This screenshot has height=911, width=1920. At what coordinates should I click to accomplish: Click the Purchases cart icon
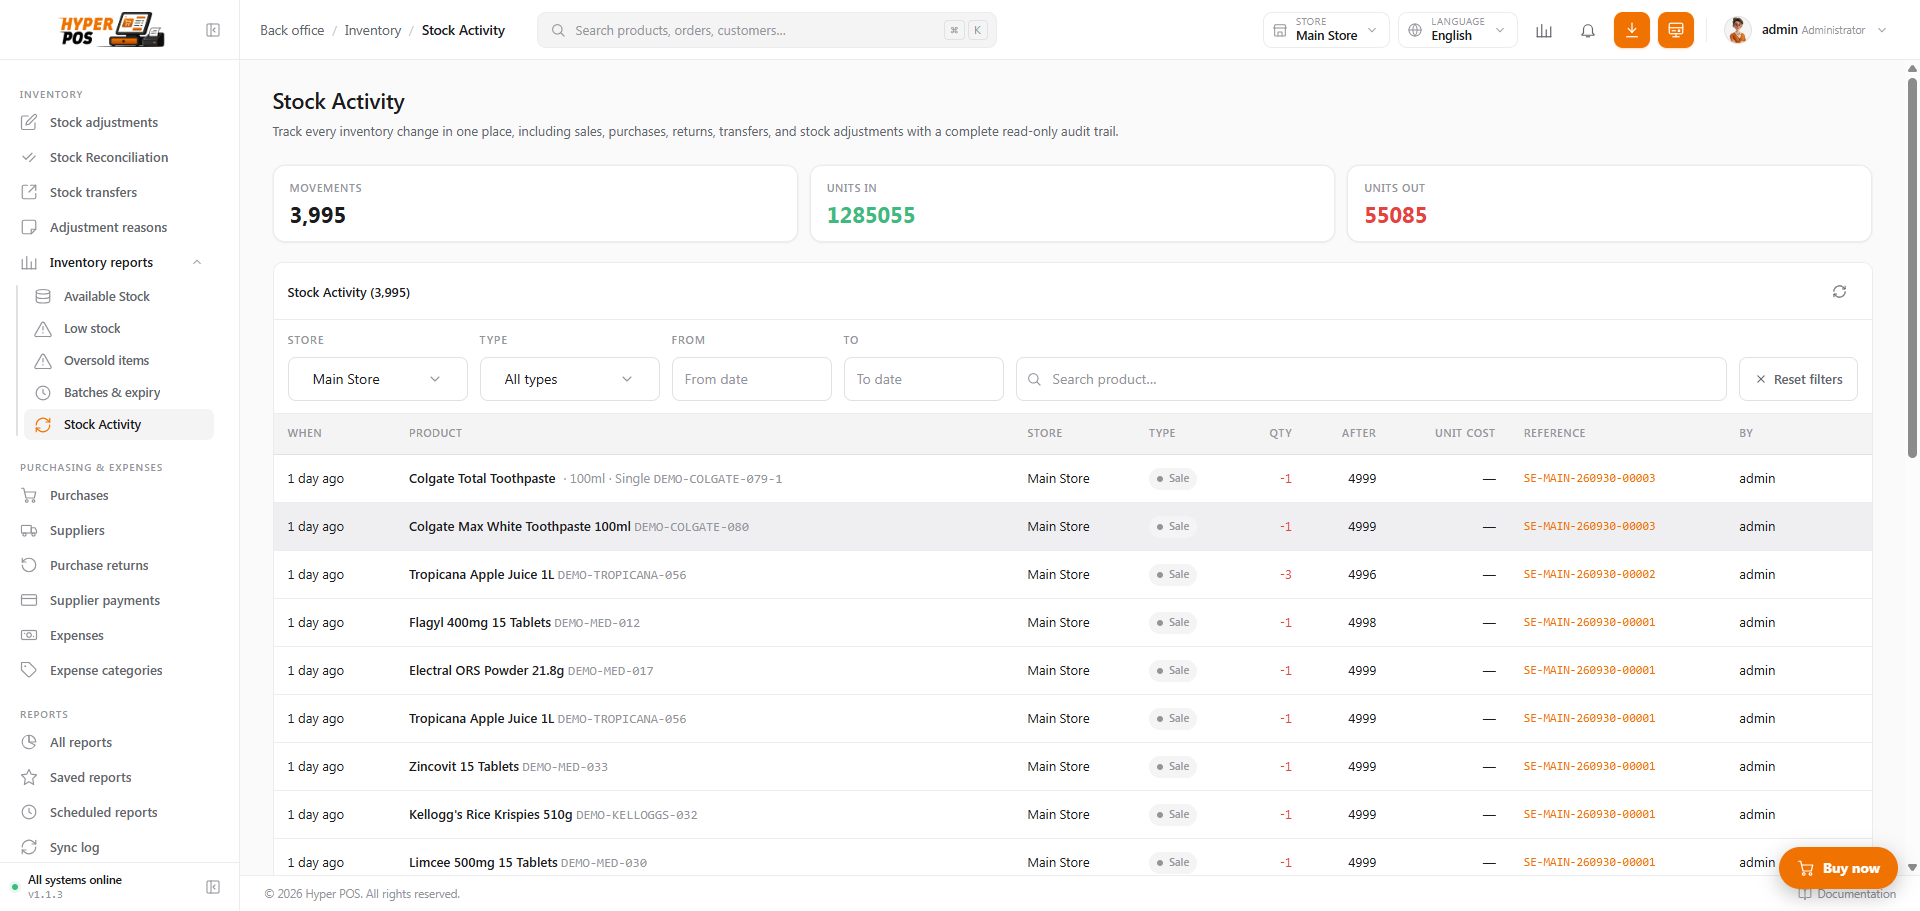click(29, 495)
